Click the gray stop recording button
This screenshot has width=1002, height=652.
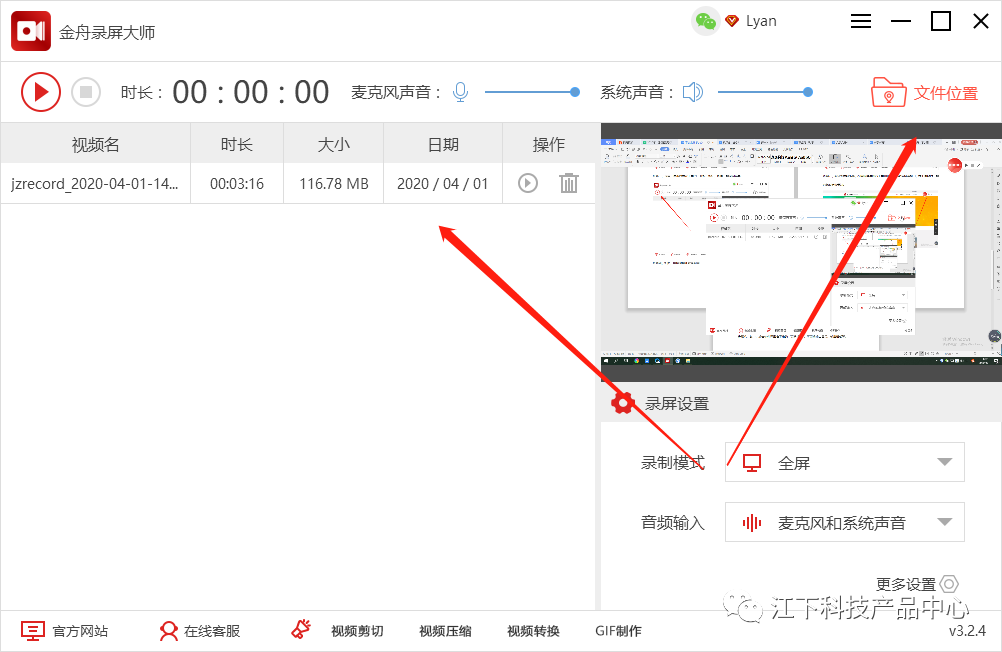pos(86,92)
